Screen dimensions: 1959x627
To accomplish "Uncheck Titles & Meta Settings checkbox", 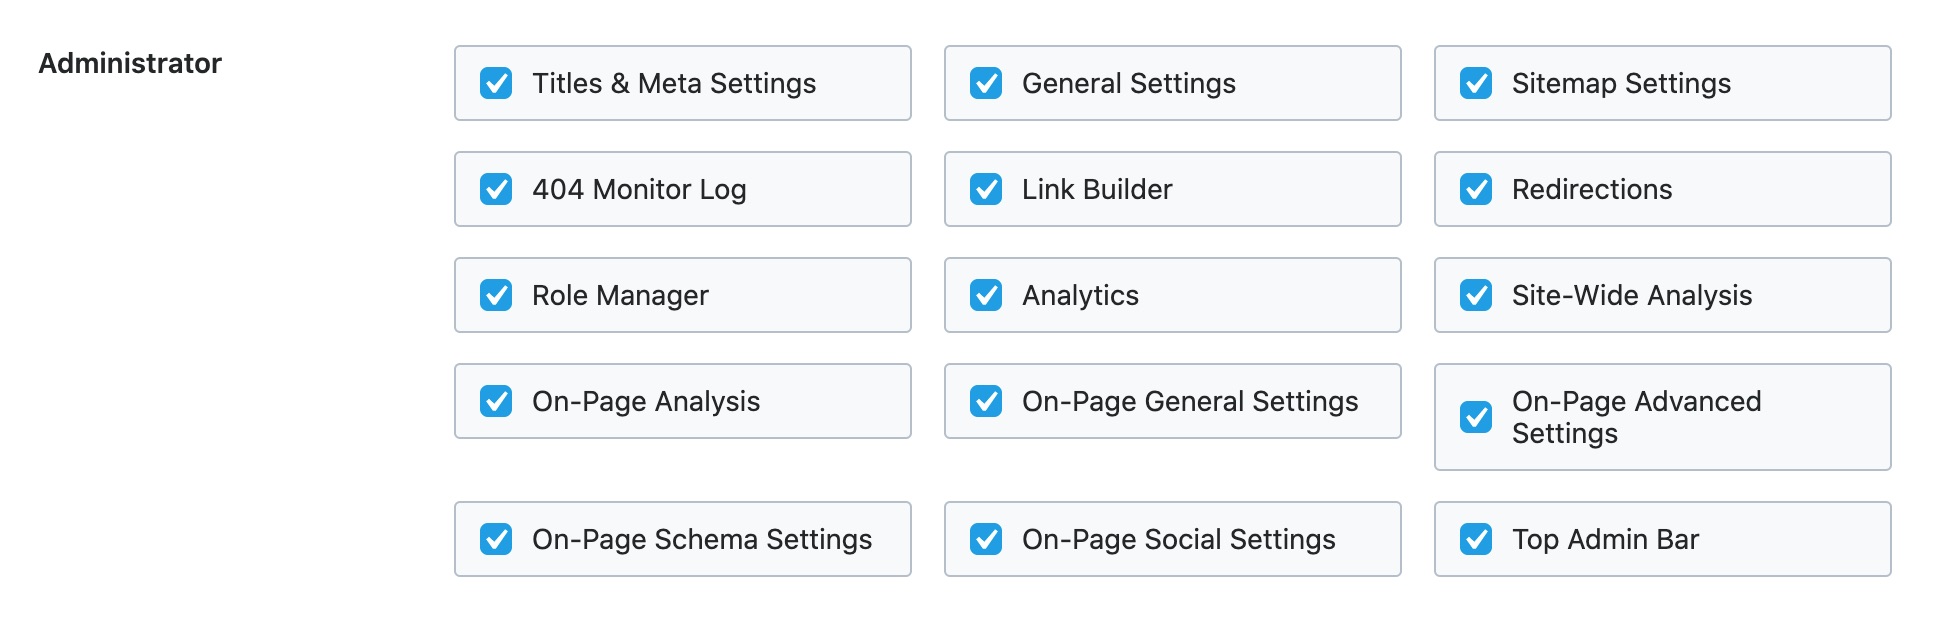I will pos(496,83).
